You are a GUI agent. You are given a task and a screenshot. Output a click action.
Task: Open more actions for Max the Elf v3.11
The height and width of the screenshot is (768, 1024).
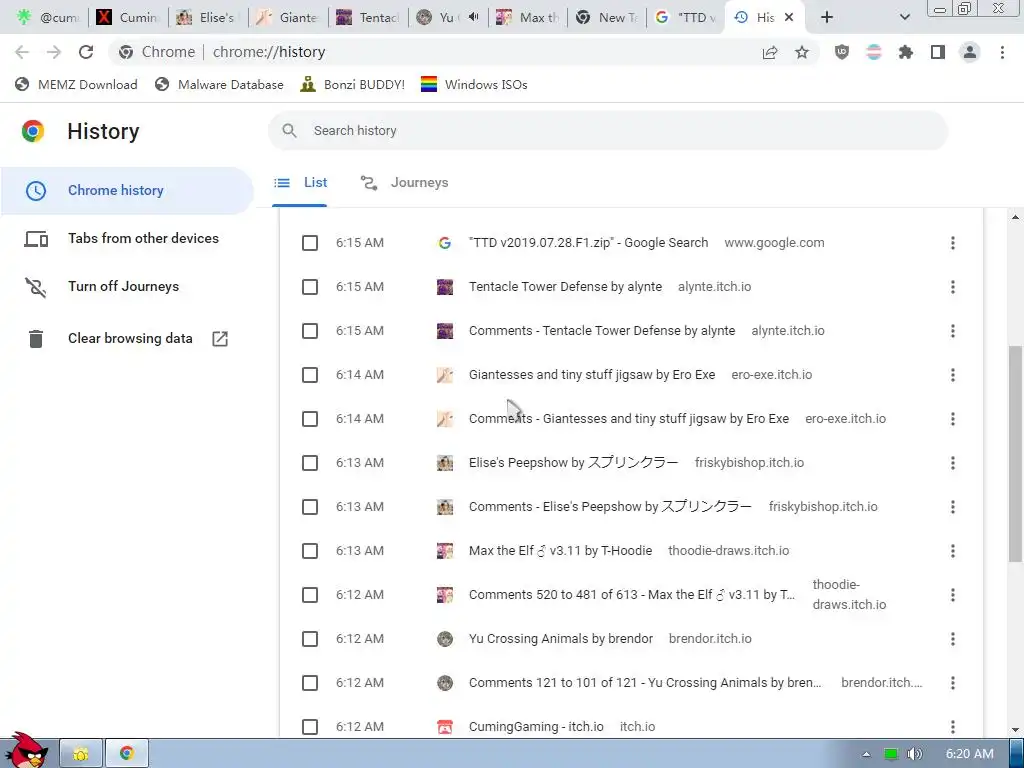tap(953, 551)
